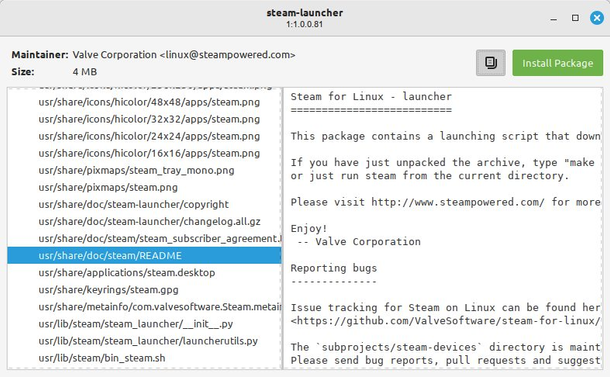
Task: Click the maintainer email linux@steampowered.com text
Action: 228,55
